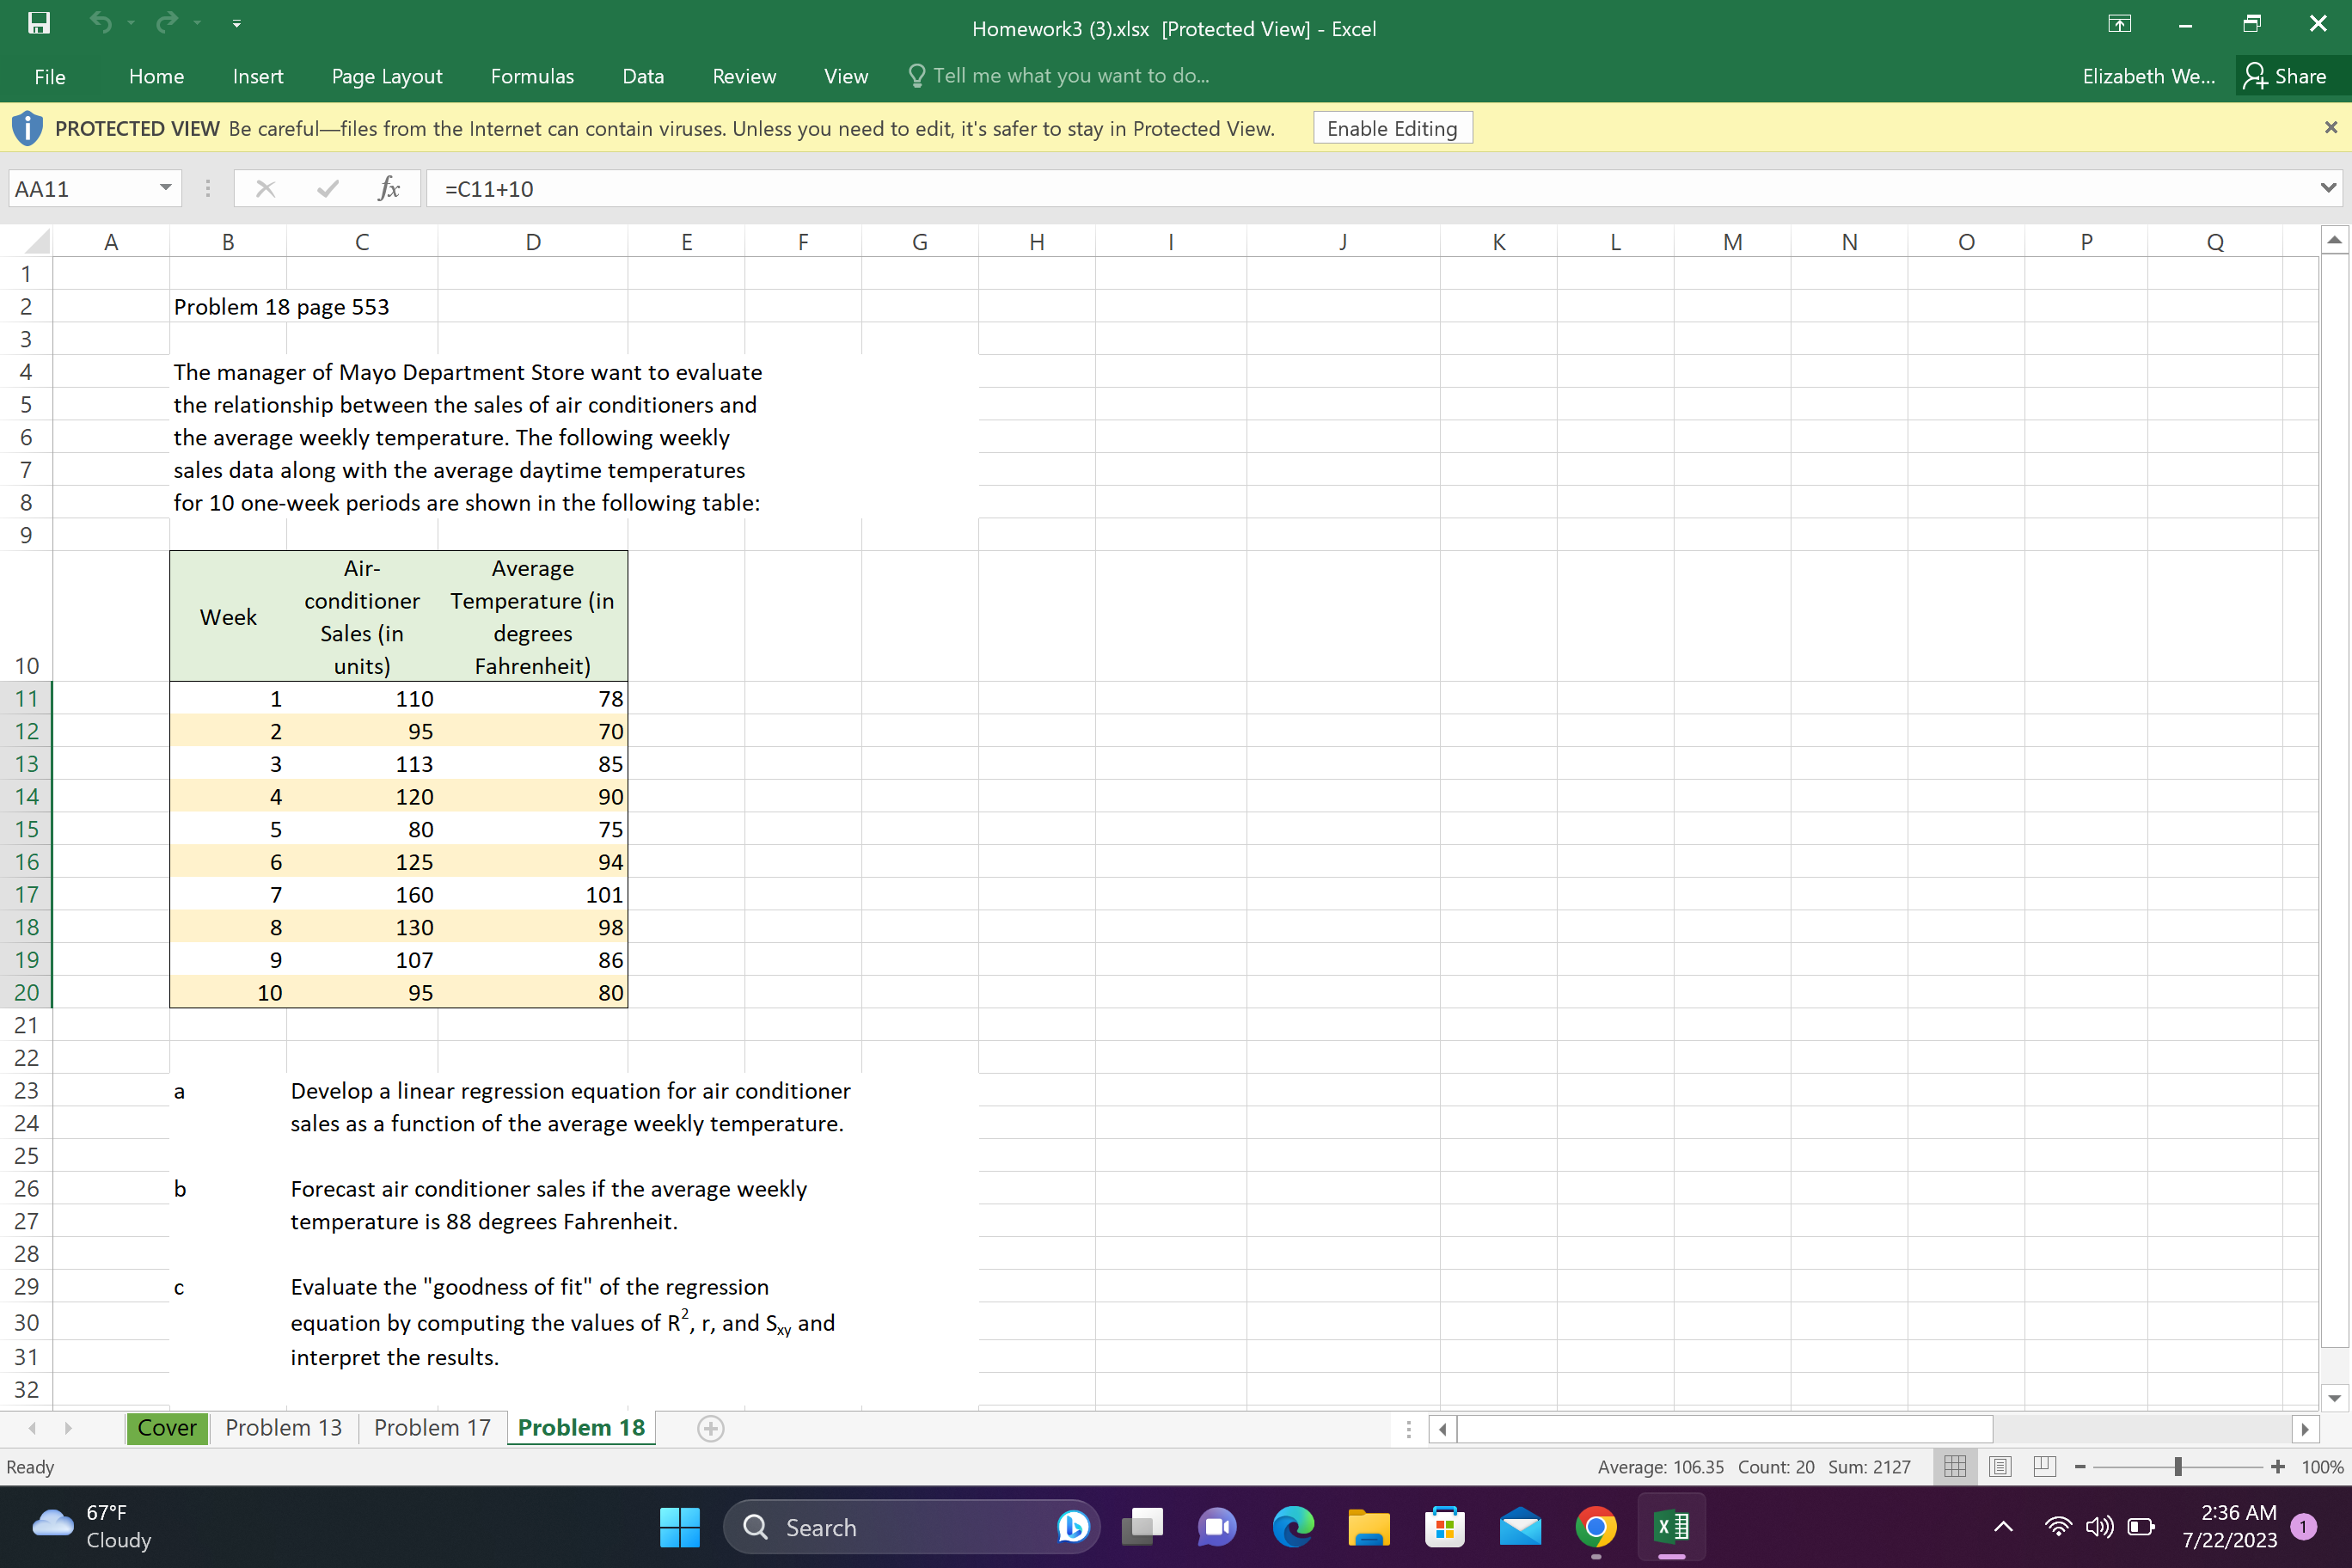Open the Problem 13 sheet tab

[x=283, y=1428]
